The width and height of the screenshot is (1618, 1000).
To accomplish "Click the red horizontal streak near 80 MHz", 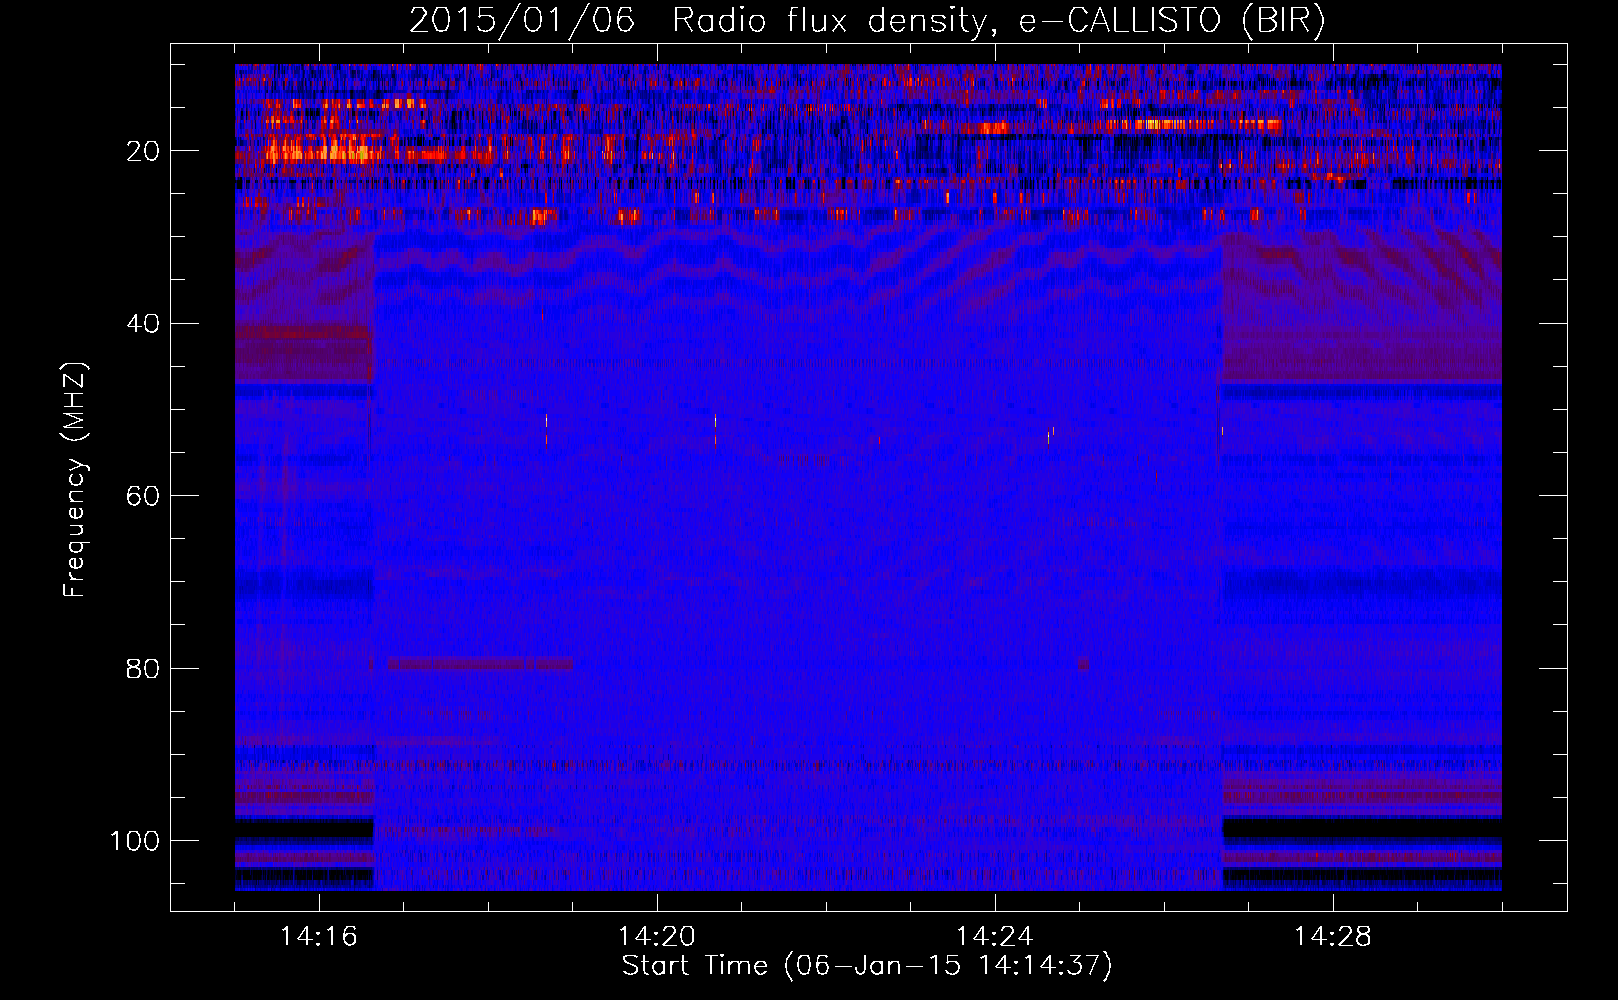I will click(x=481, y=664).
